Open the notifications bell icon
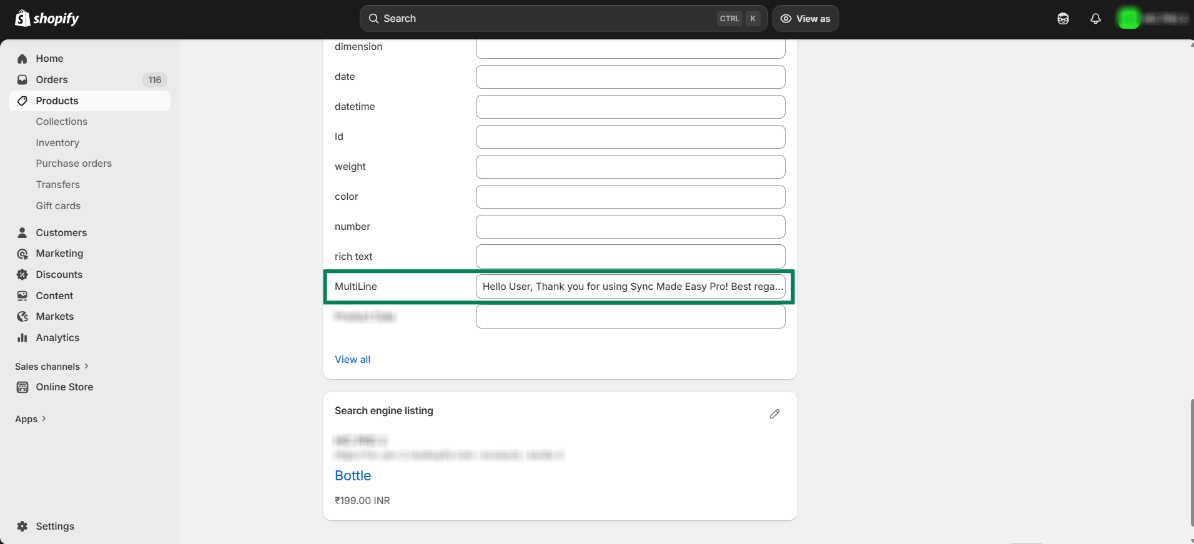 pyautogui.click(x=1095, y=19)
